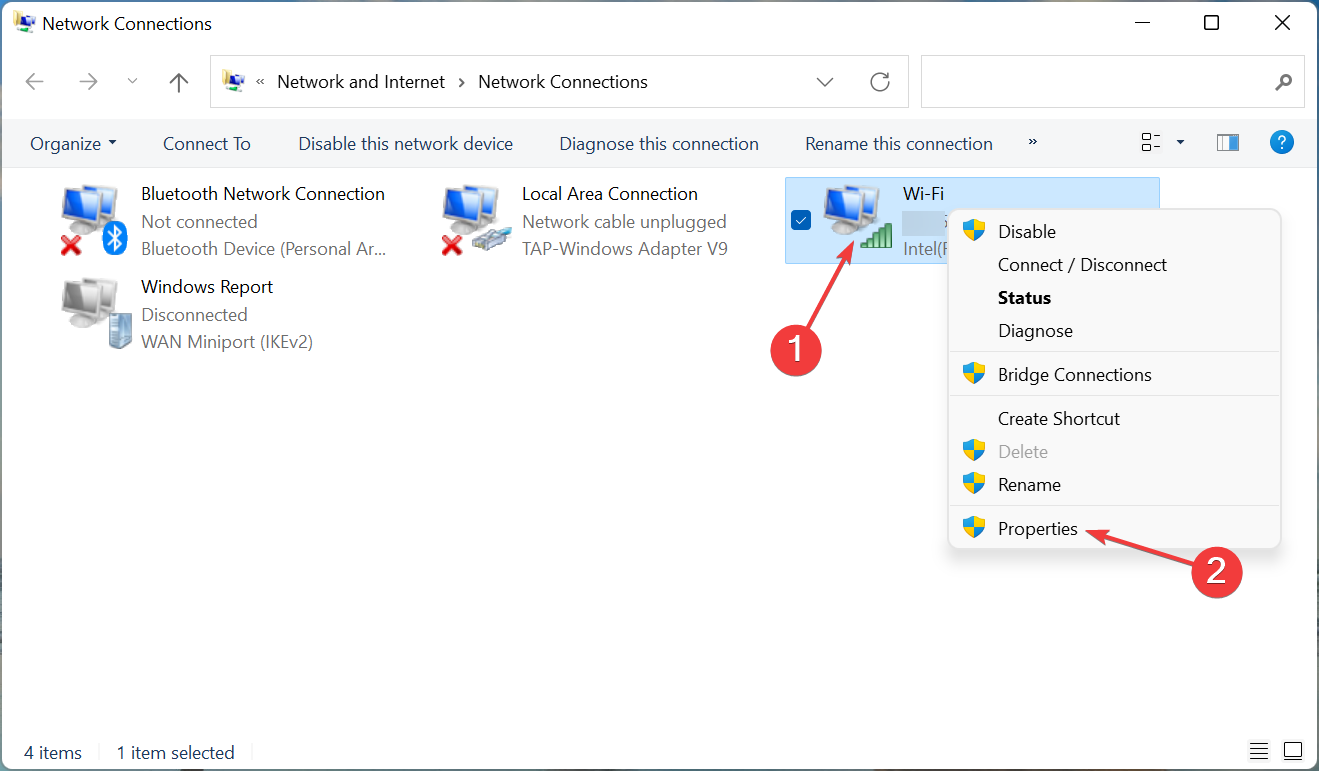The width and height of the screenshot is (1319, 771).
Task: Open the address bar history dropdown
Action: click(x=825, y=82)
